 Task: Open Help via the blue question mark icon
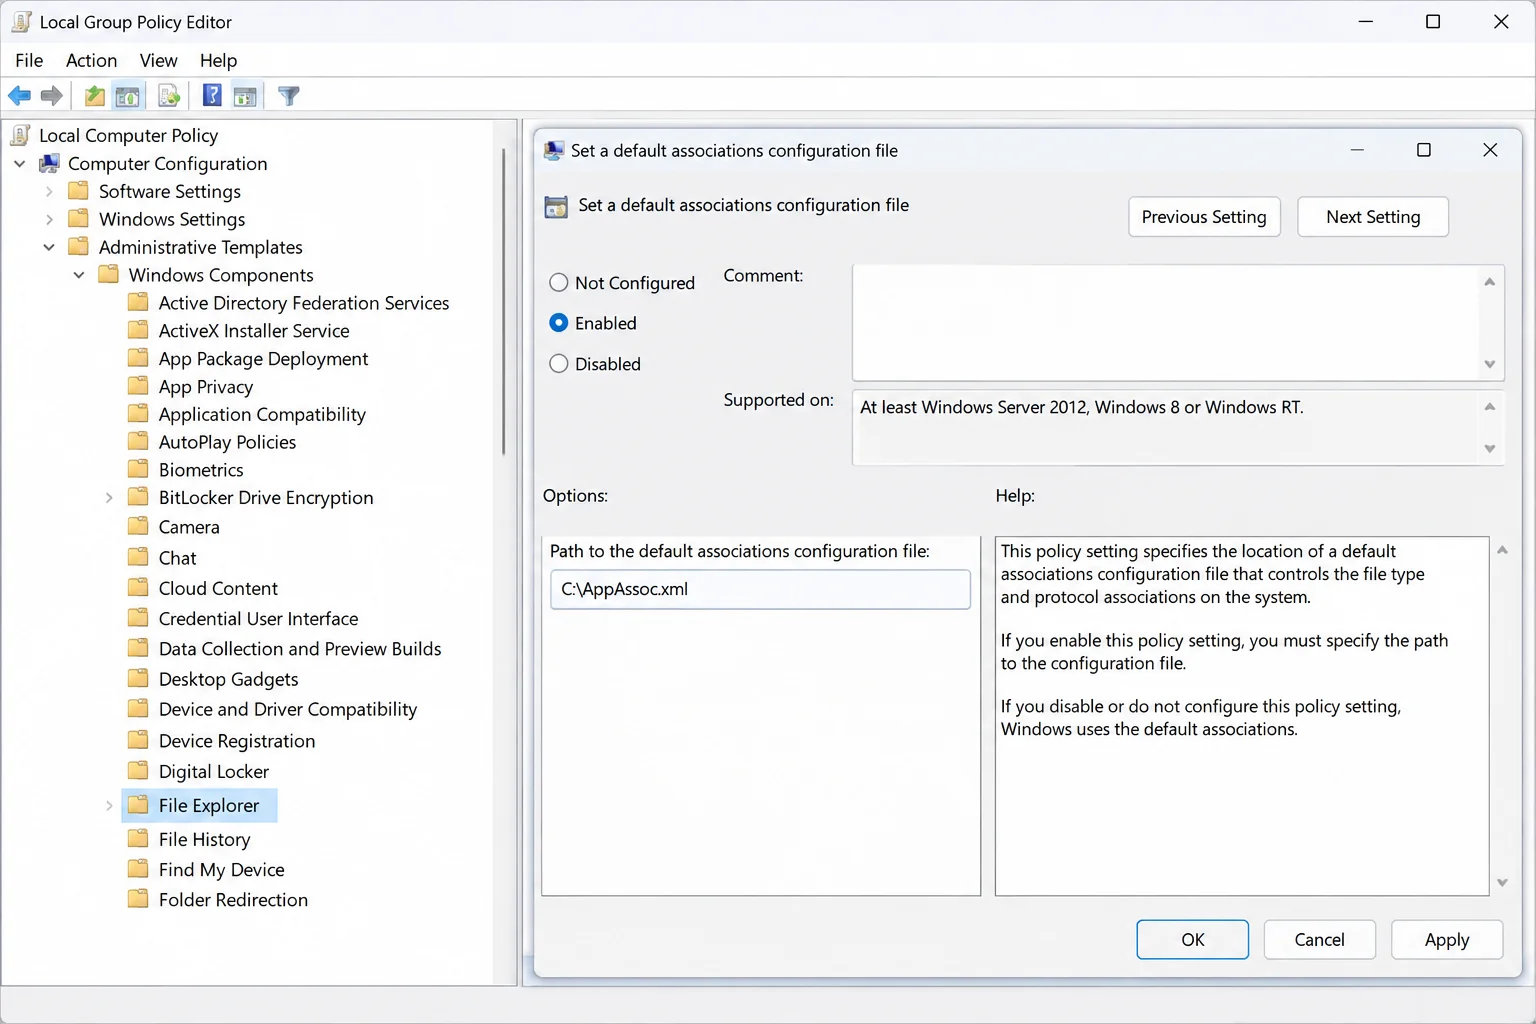click(x=212, y=96)
